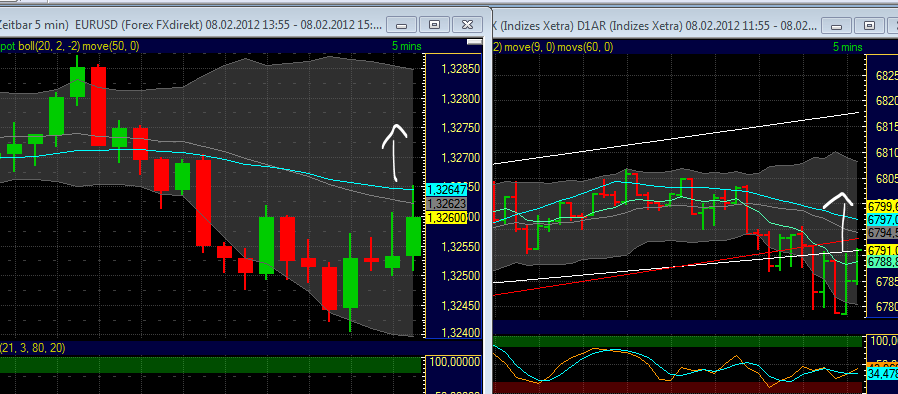Click the gray 6794,5 price tag
The width and height of the screenshot is (898, 394).
[883, 234]
